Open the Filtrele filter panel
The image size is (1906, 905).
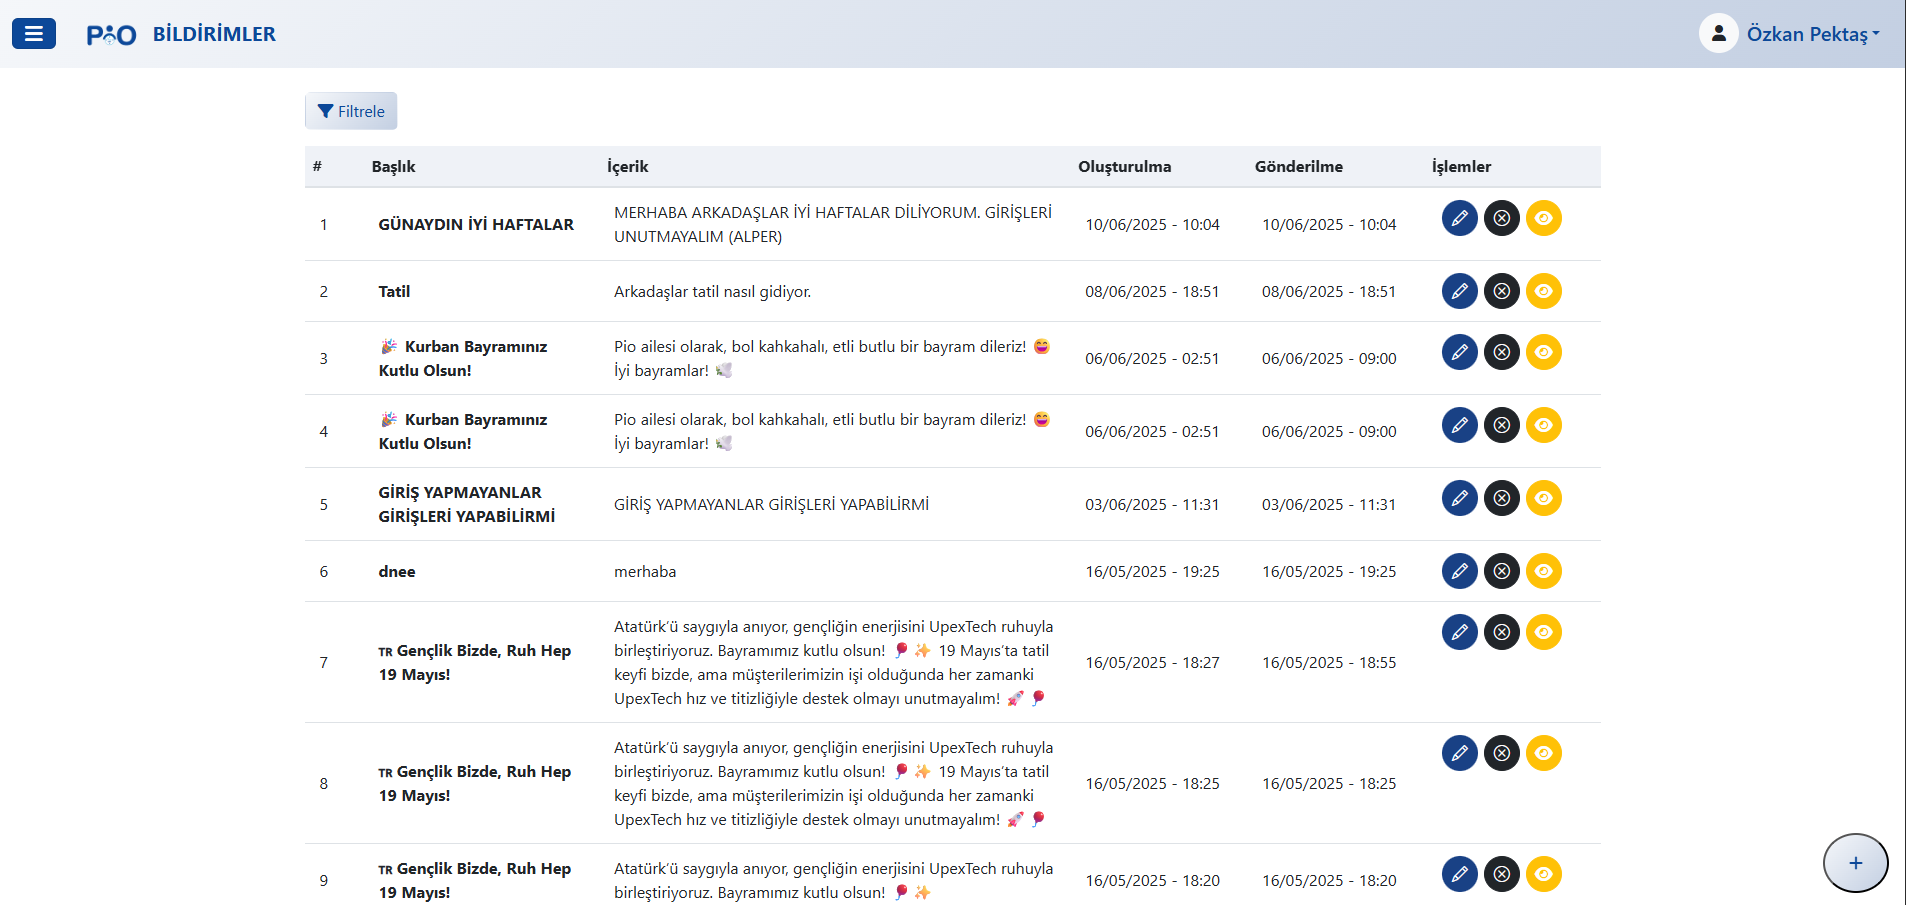tap(351, 111)
